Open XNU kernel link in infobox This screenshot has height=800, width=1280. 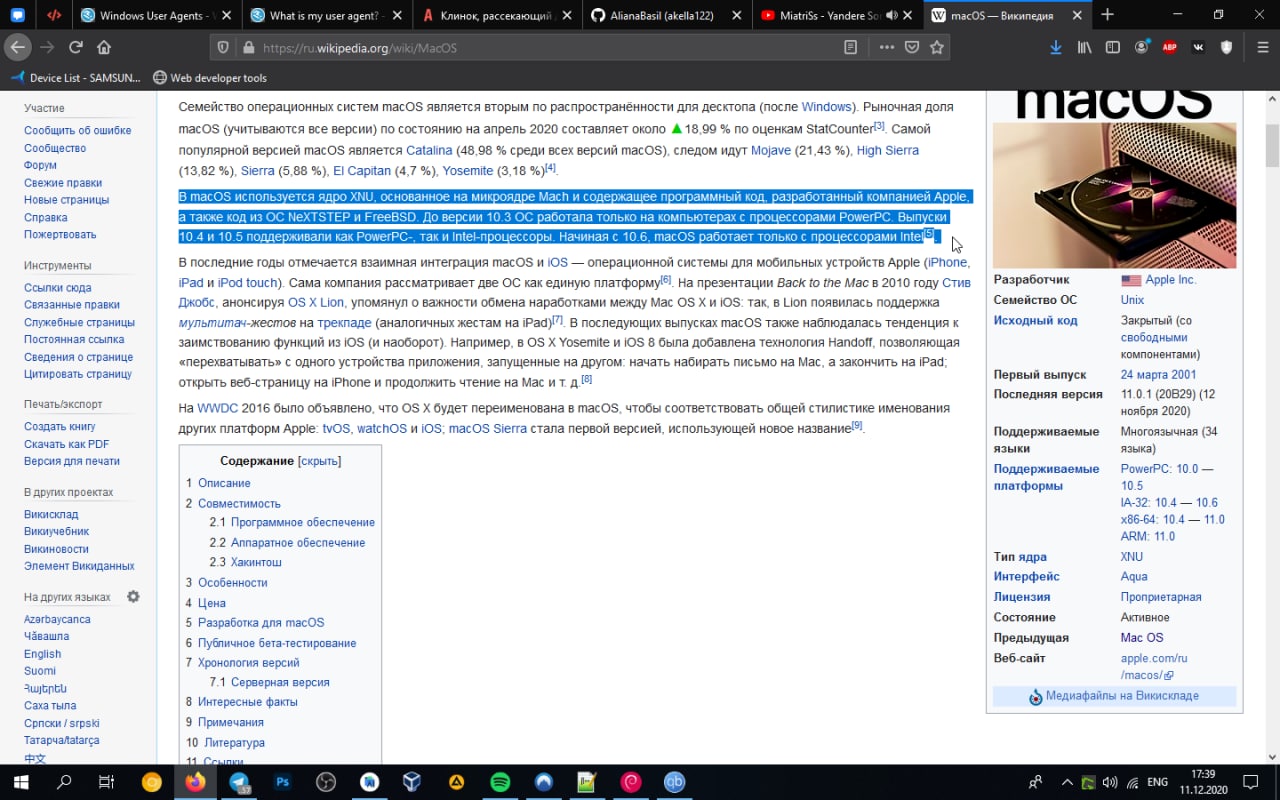click(x=1132, y=556)
